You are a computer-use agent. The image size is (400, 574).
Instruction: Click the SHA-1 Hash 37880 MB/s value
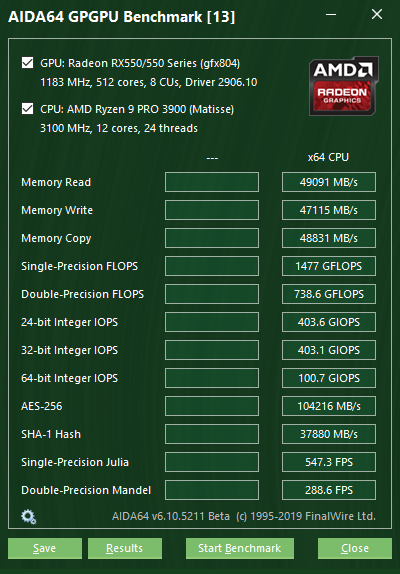[329, 434]
